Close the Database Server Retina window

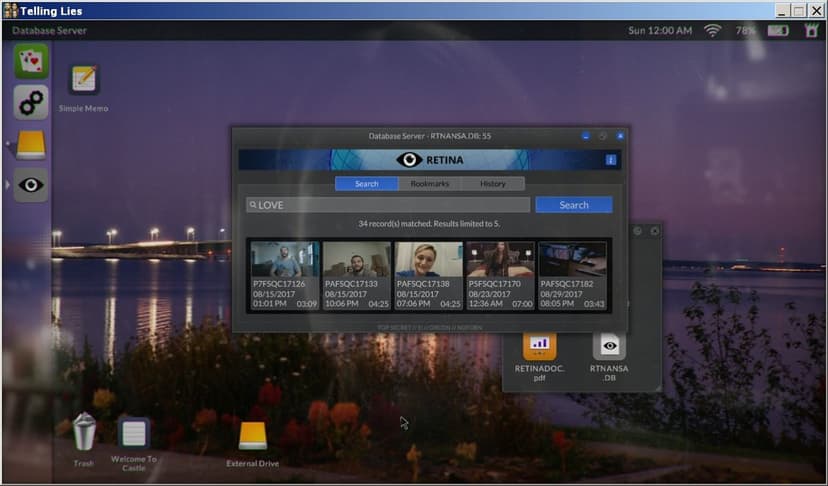[620, 136]
